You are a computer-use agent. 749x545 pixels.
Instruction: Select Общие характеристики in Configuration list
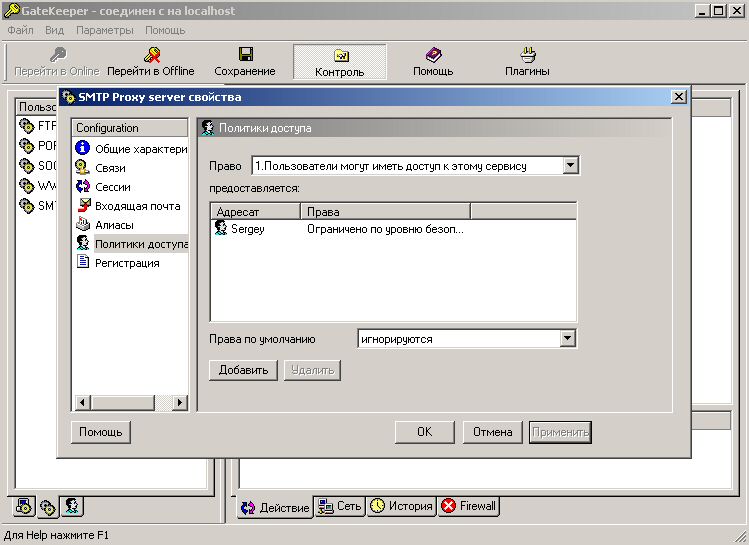click(x=141, y=149)
